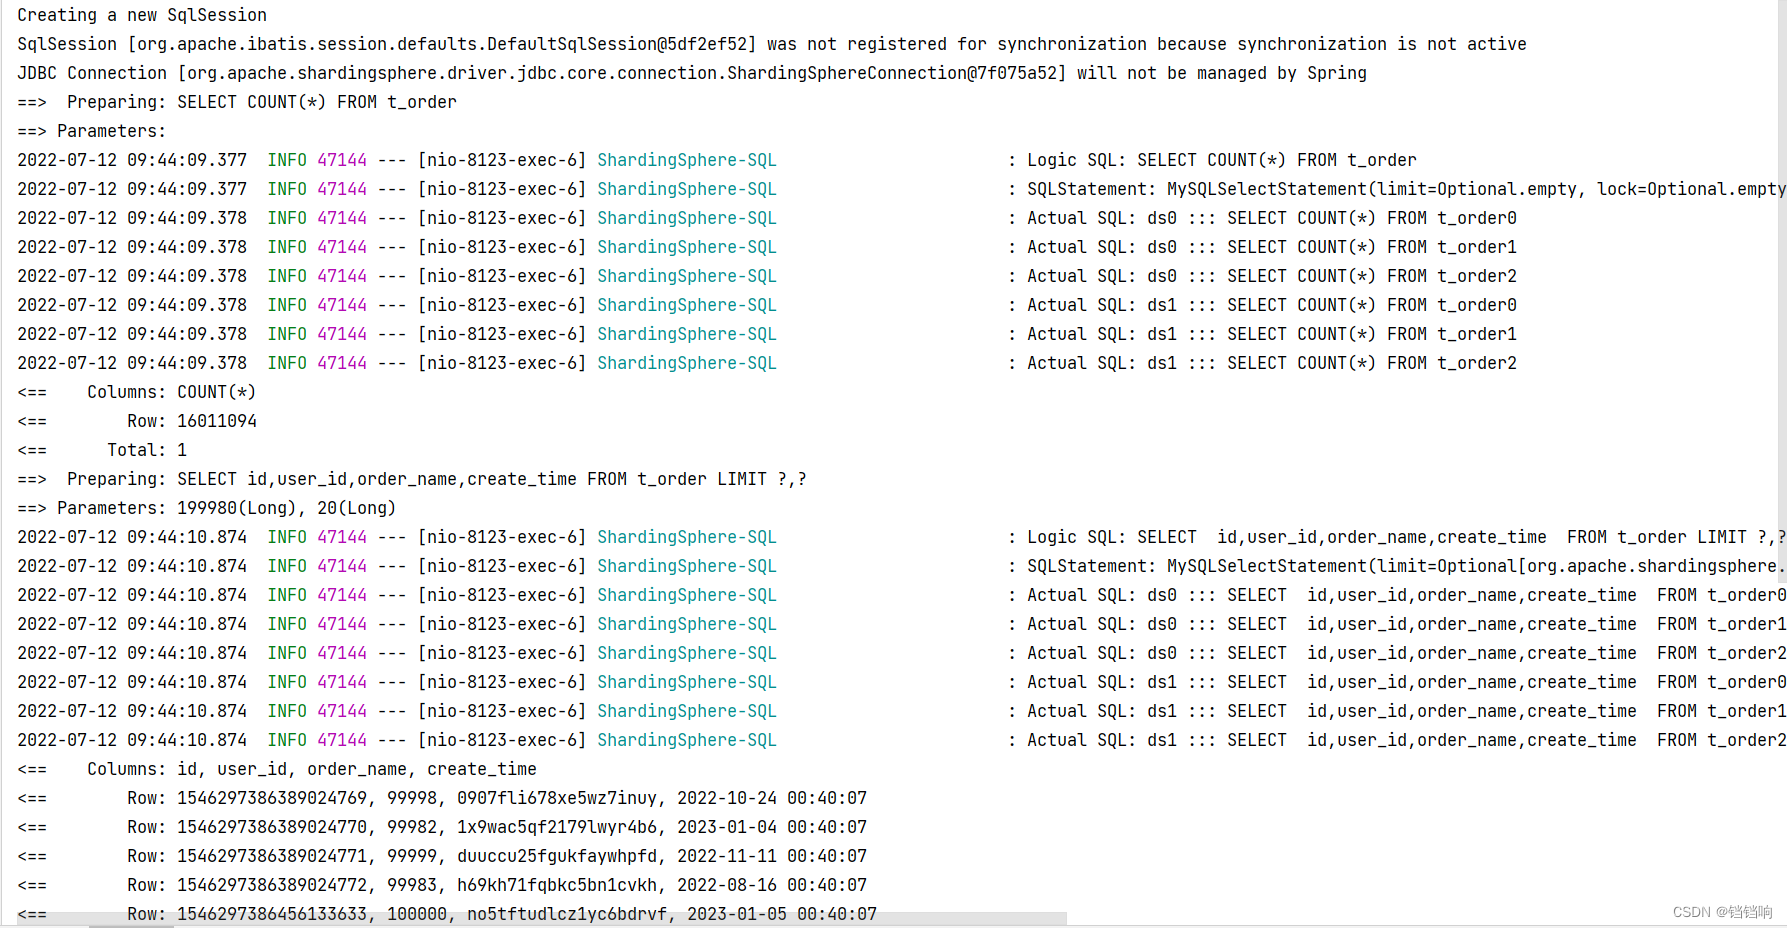Image resolution: width=1787 pixels, height=928 pixels.
Task: Click the first 09:44:10.874 Logic SQL timestamp
Action: (132, 537)
